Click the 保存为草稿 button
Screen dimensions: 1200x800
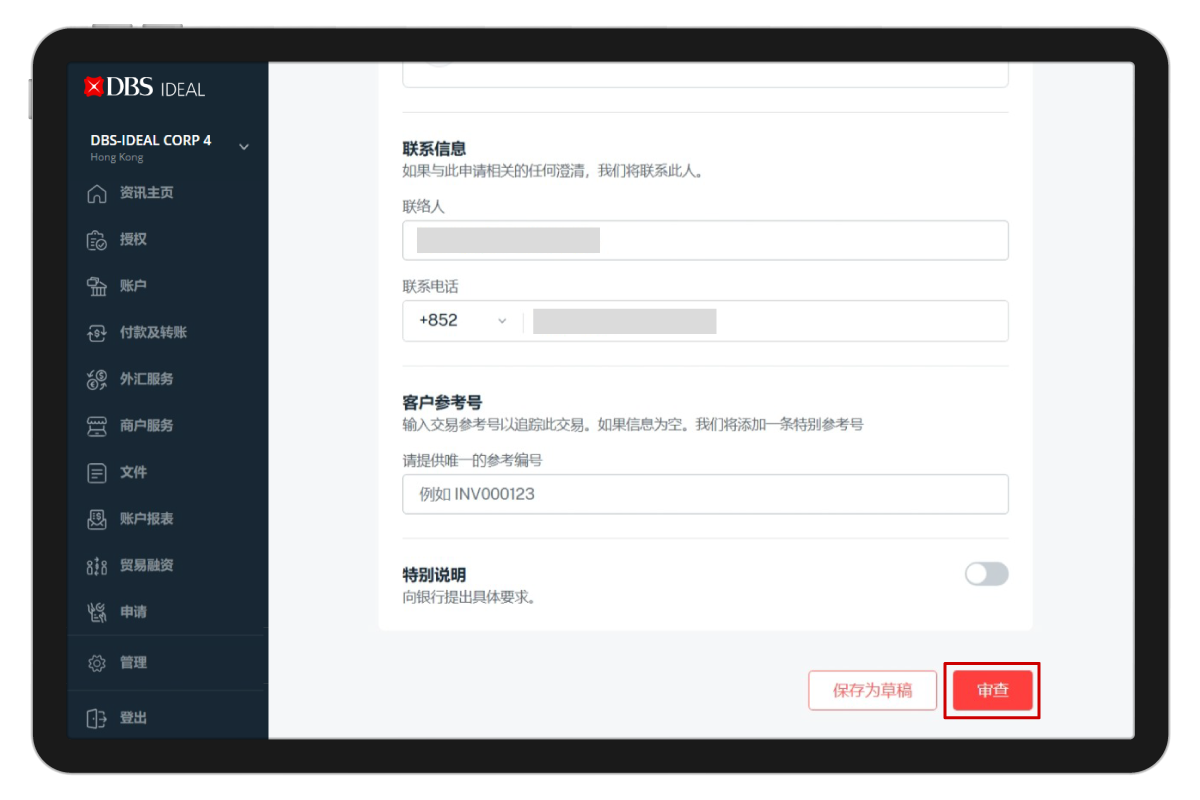[x=872, y=690]
